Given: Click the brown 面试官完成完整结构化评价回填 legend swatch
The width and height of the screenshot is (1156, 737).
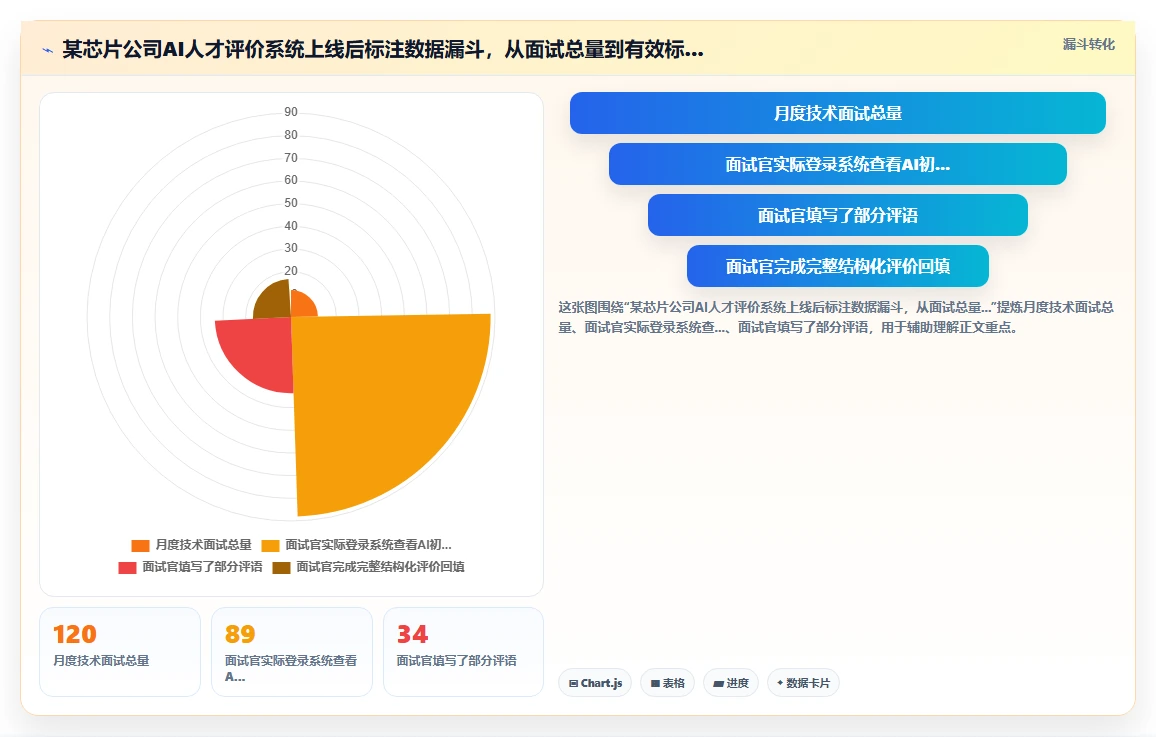Looking at the screenshot, I should tap(281, 568).
